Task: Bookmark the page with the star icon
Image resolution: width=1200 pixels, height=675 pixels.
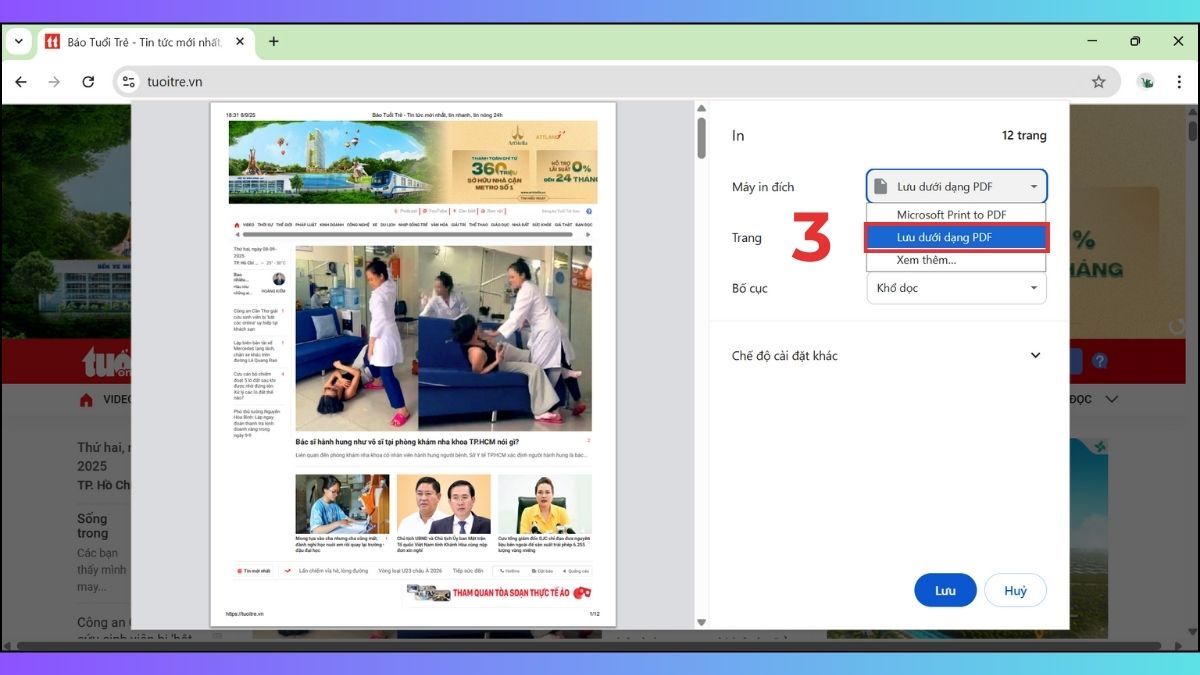Action: point(1098,82)
